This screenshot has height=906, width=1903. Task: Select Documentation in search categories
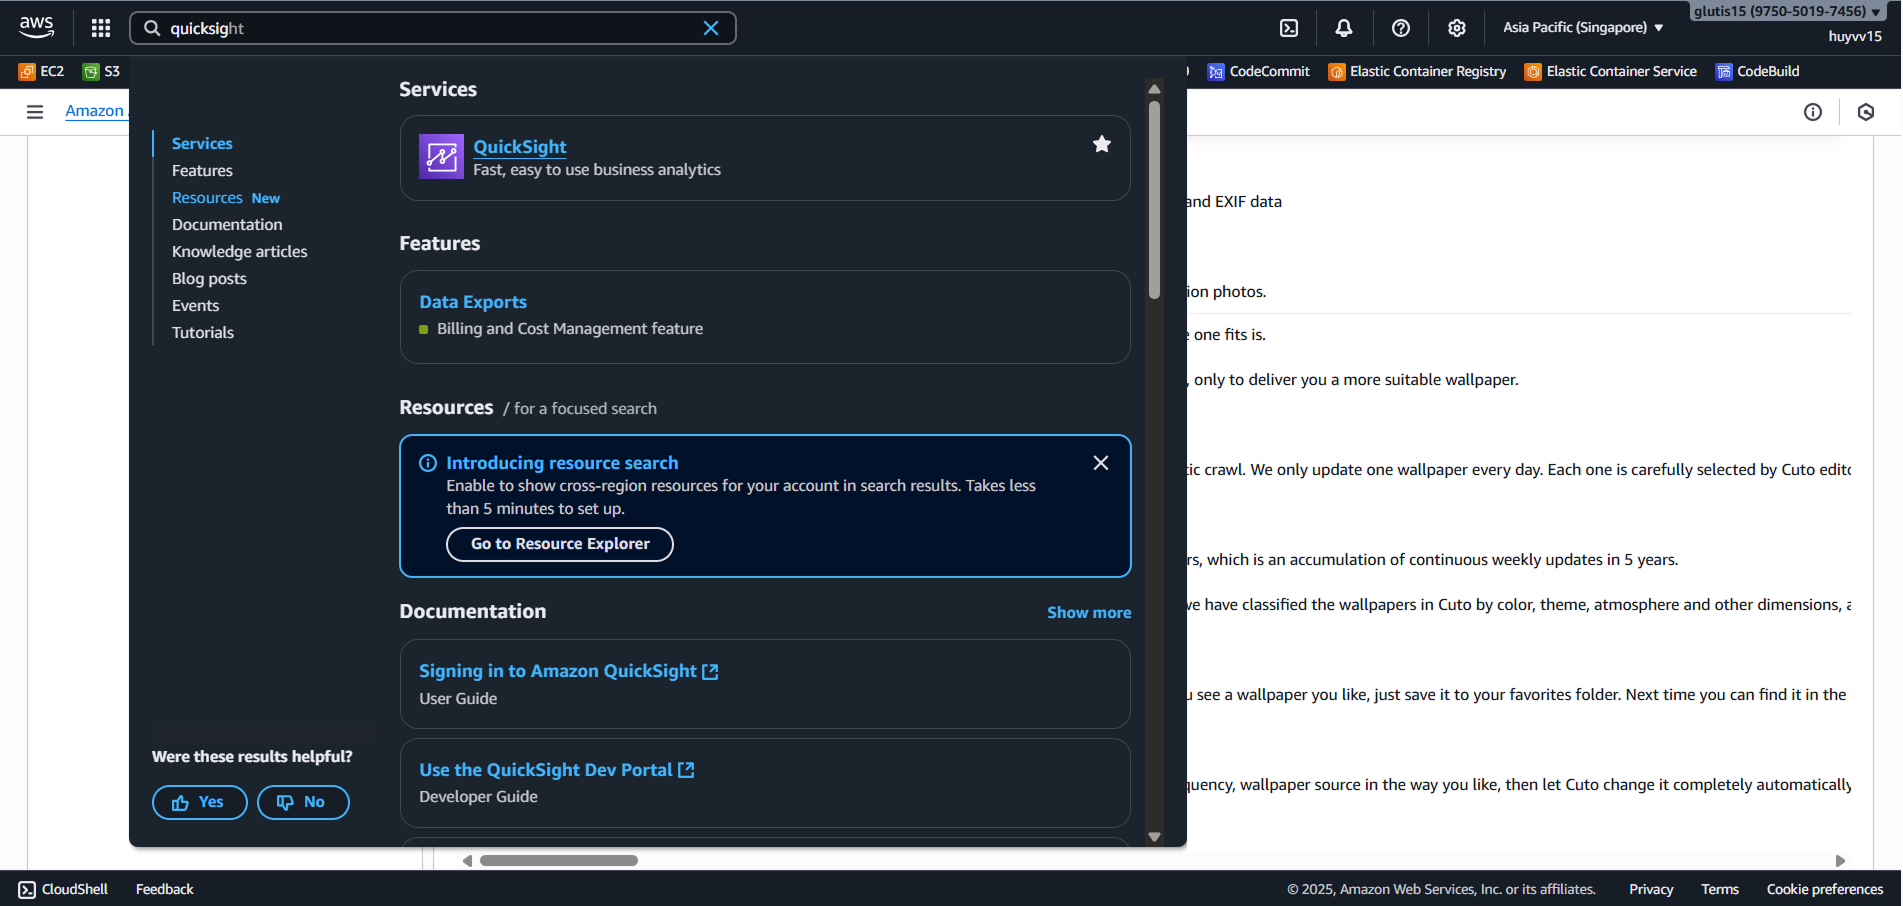[227, 225]
